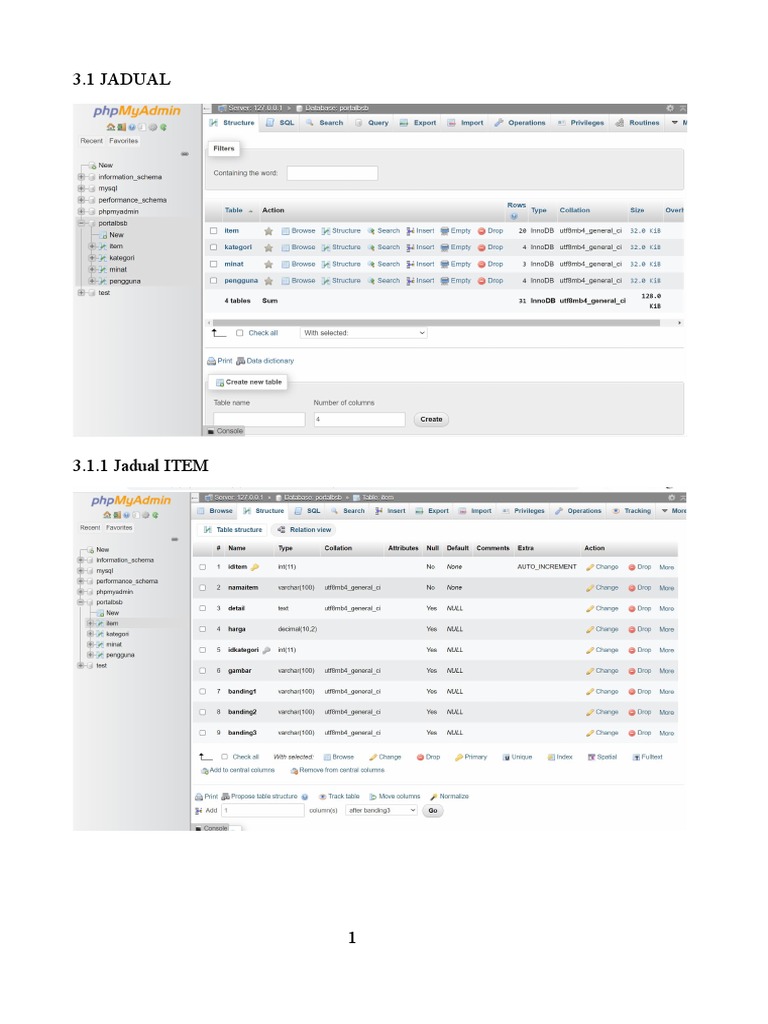Click the Table name field under Create new table
Image resolution: width=768 pixels, height=1024 pixels.
click(x=259, y=419)
